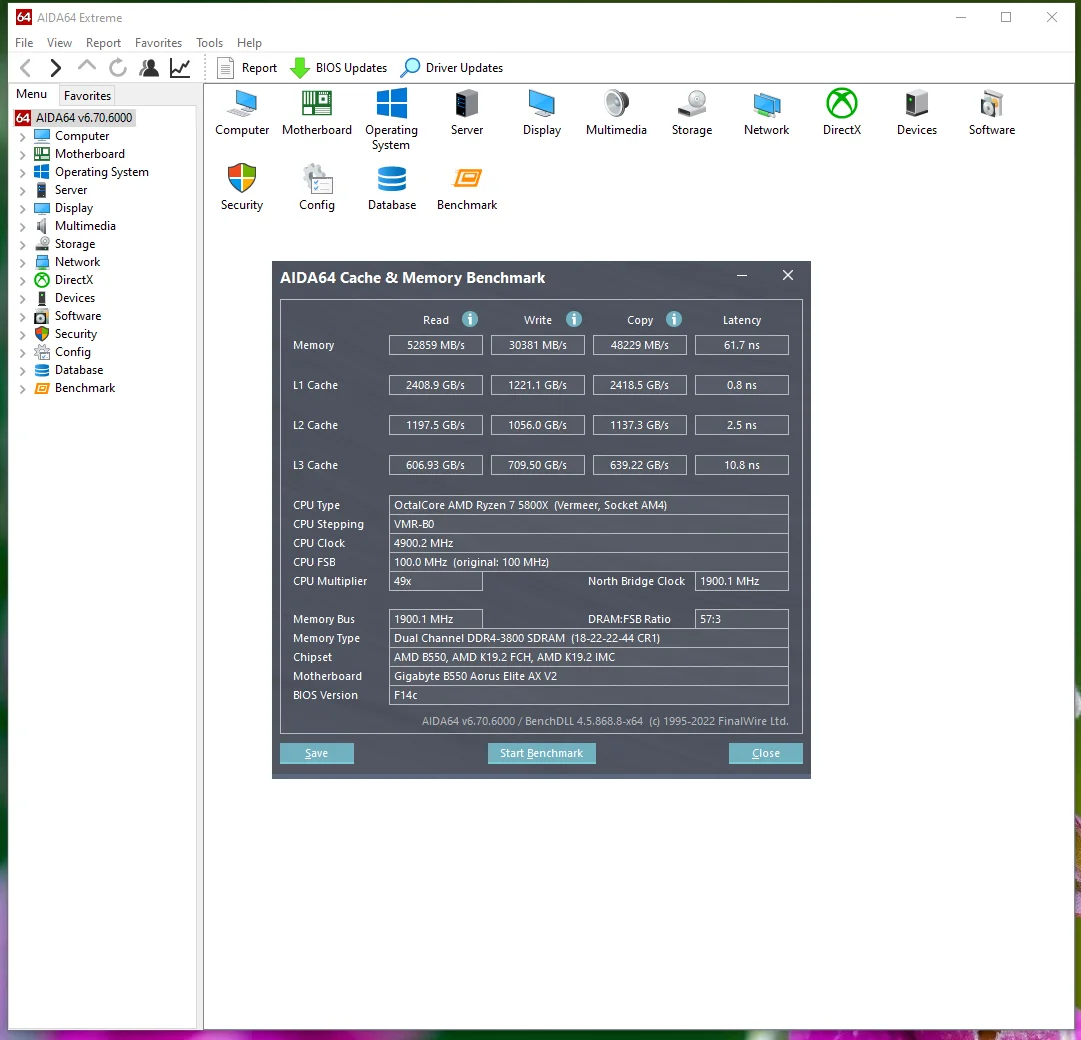Expand the Display tree node

tap(22, 208)
